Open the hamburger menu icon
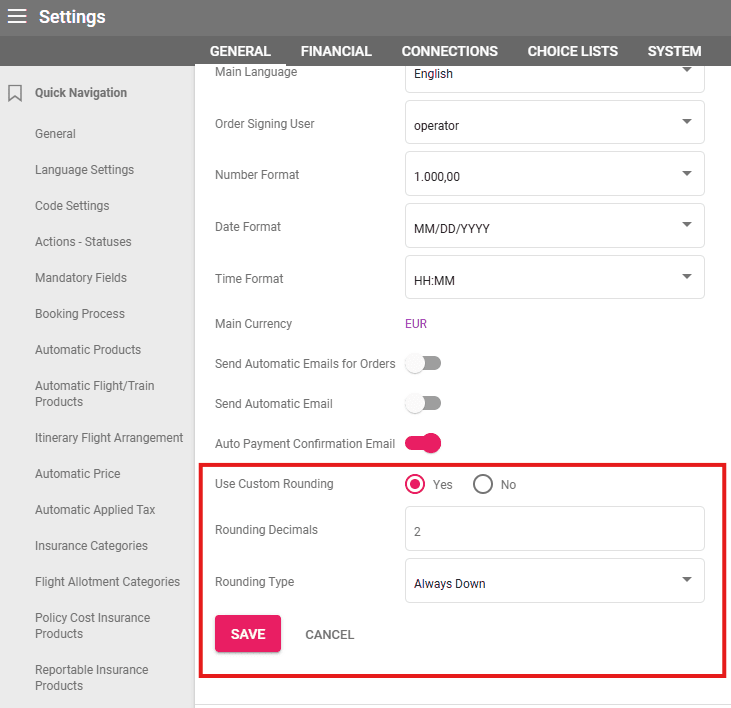731x708 pixels. click(x=17, y=17)
